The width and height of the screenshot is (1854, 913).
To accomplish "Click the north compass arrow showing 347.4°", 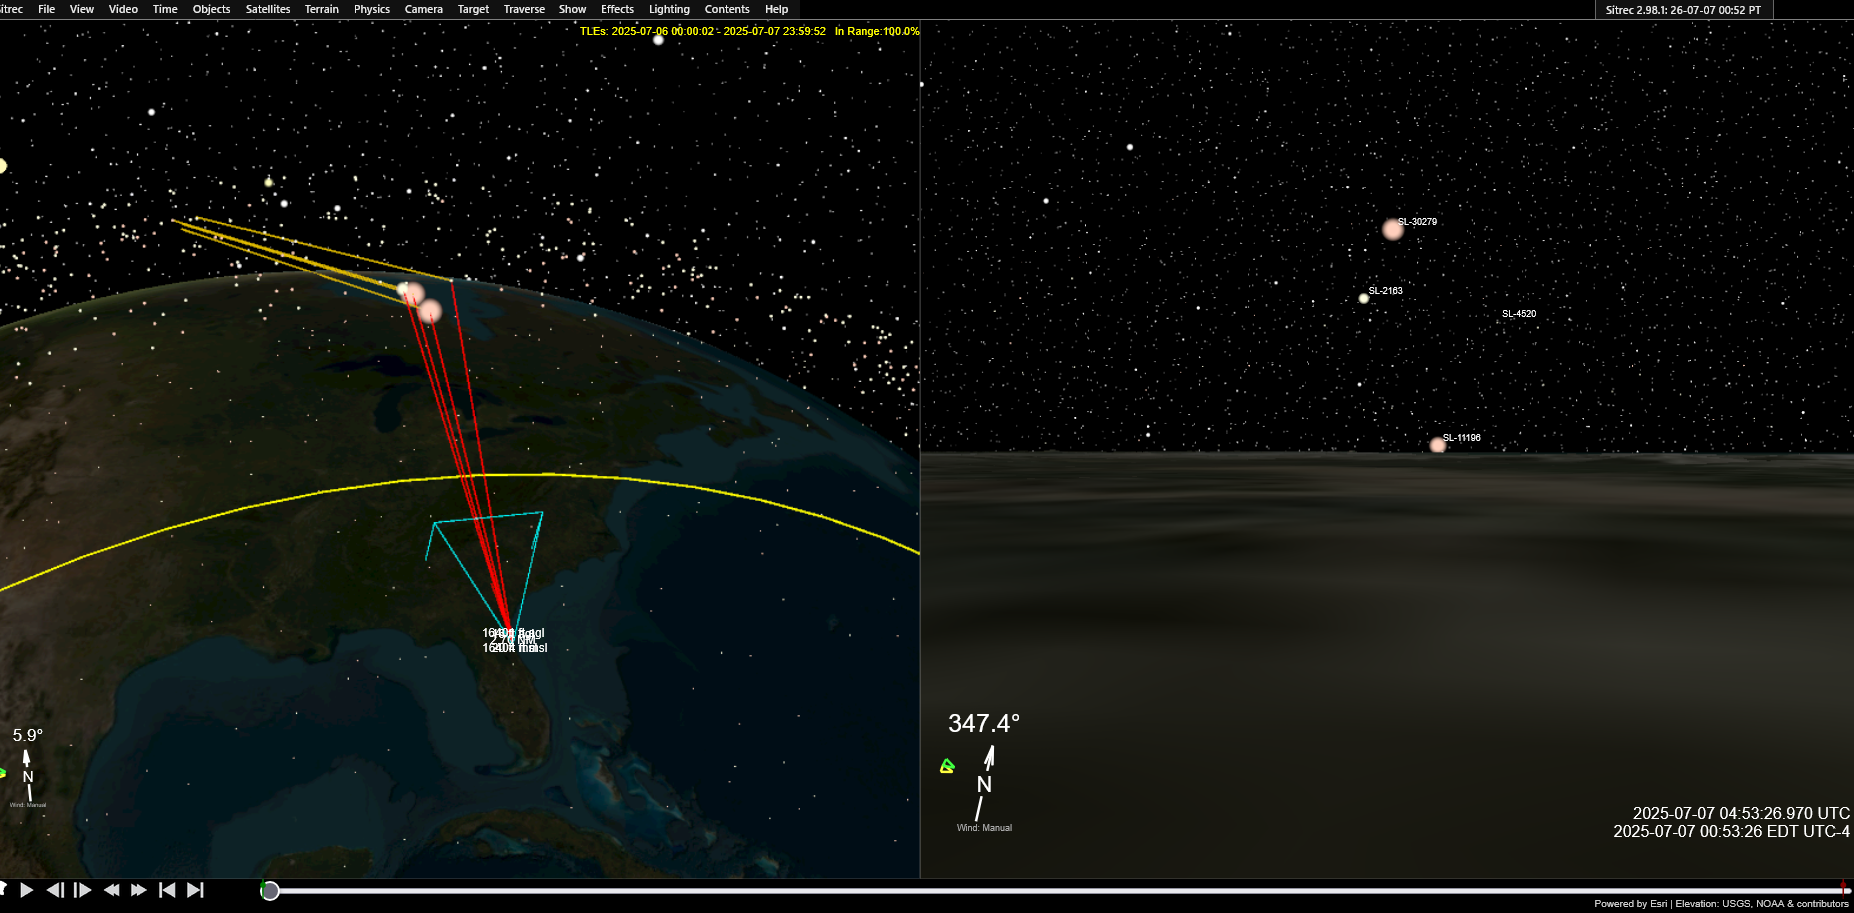I will click(x=984, y=783).
